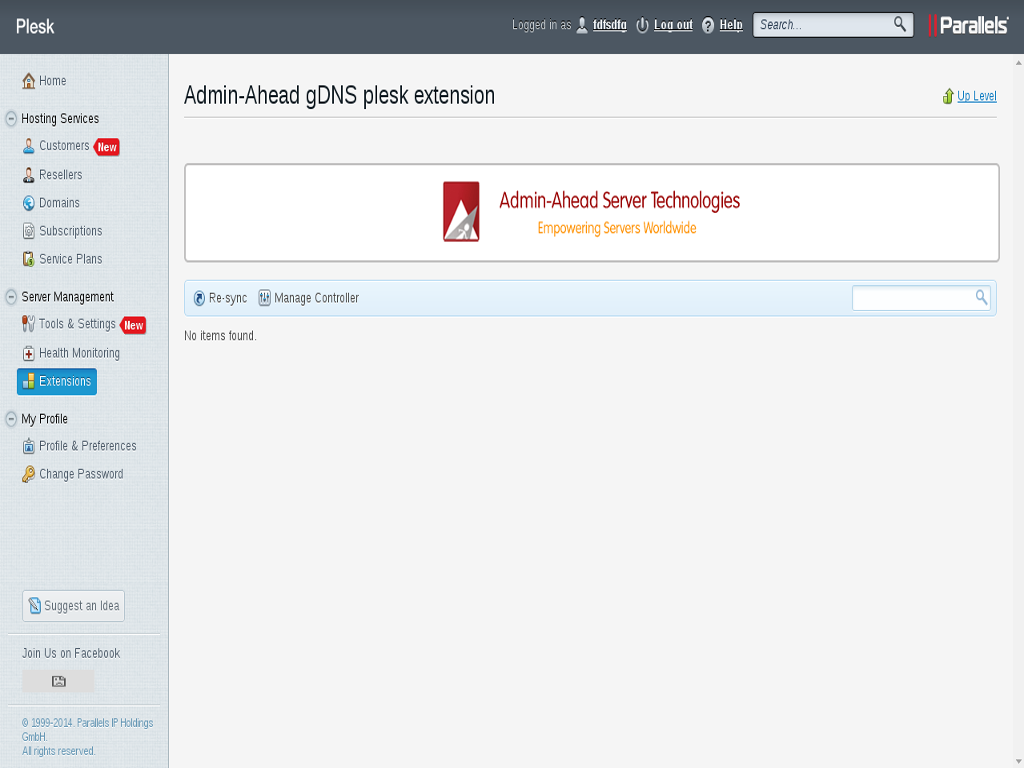The width and height of the screenshot is (1024, 768).
Task: Open the Subscriptions menu item
Action: (x=71, y=231)
